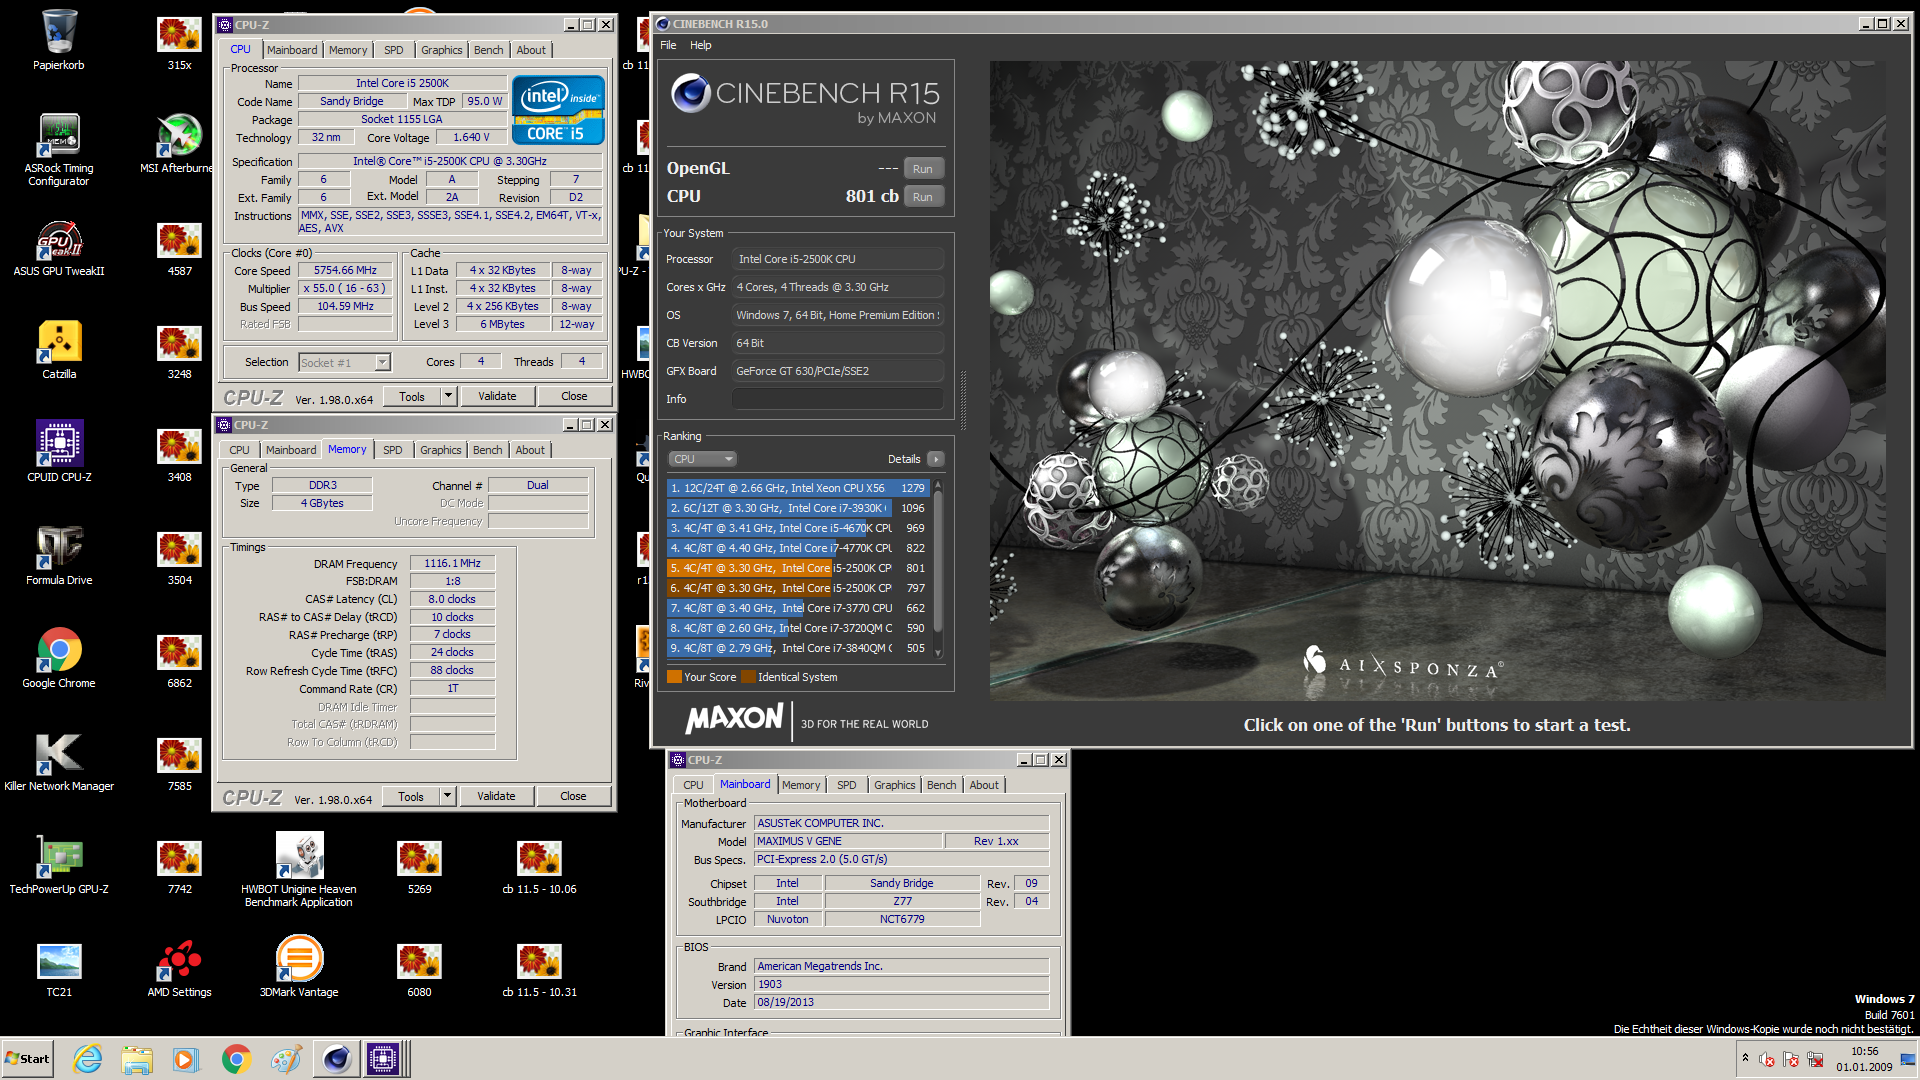The height and width of the screenshot is (1080, 1920).
Task: Click the Your Score orange legend swatch
Action: click(674, 677)
